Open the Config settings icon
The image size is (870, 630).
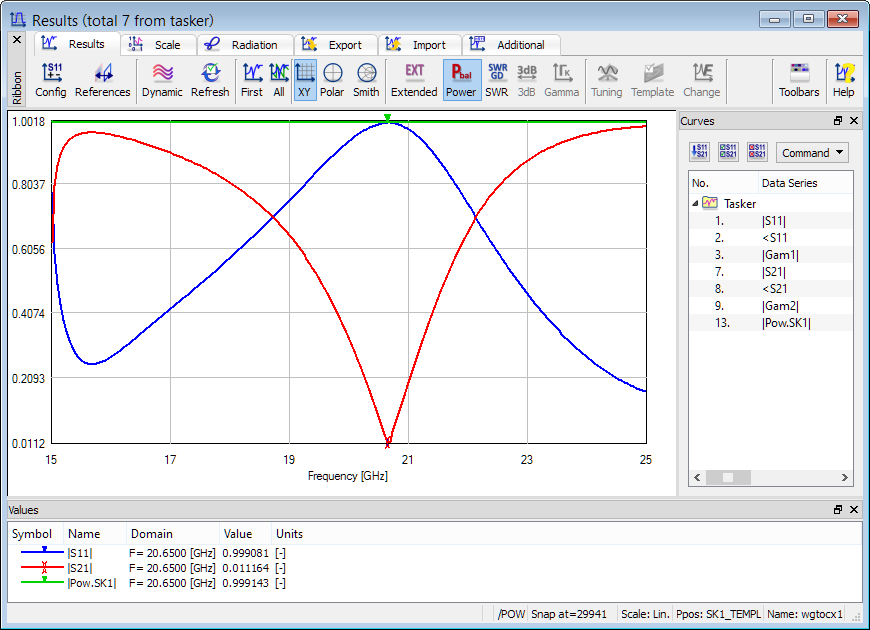click(x=50, y=80)
